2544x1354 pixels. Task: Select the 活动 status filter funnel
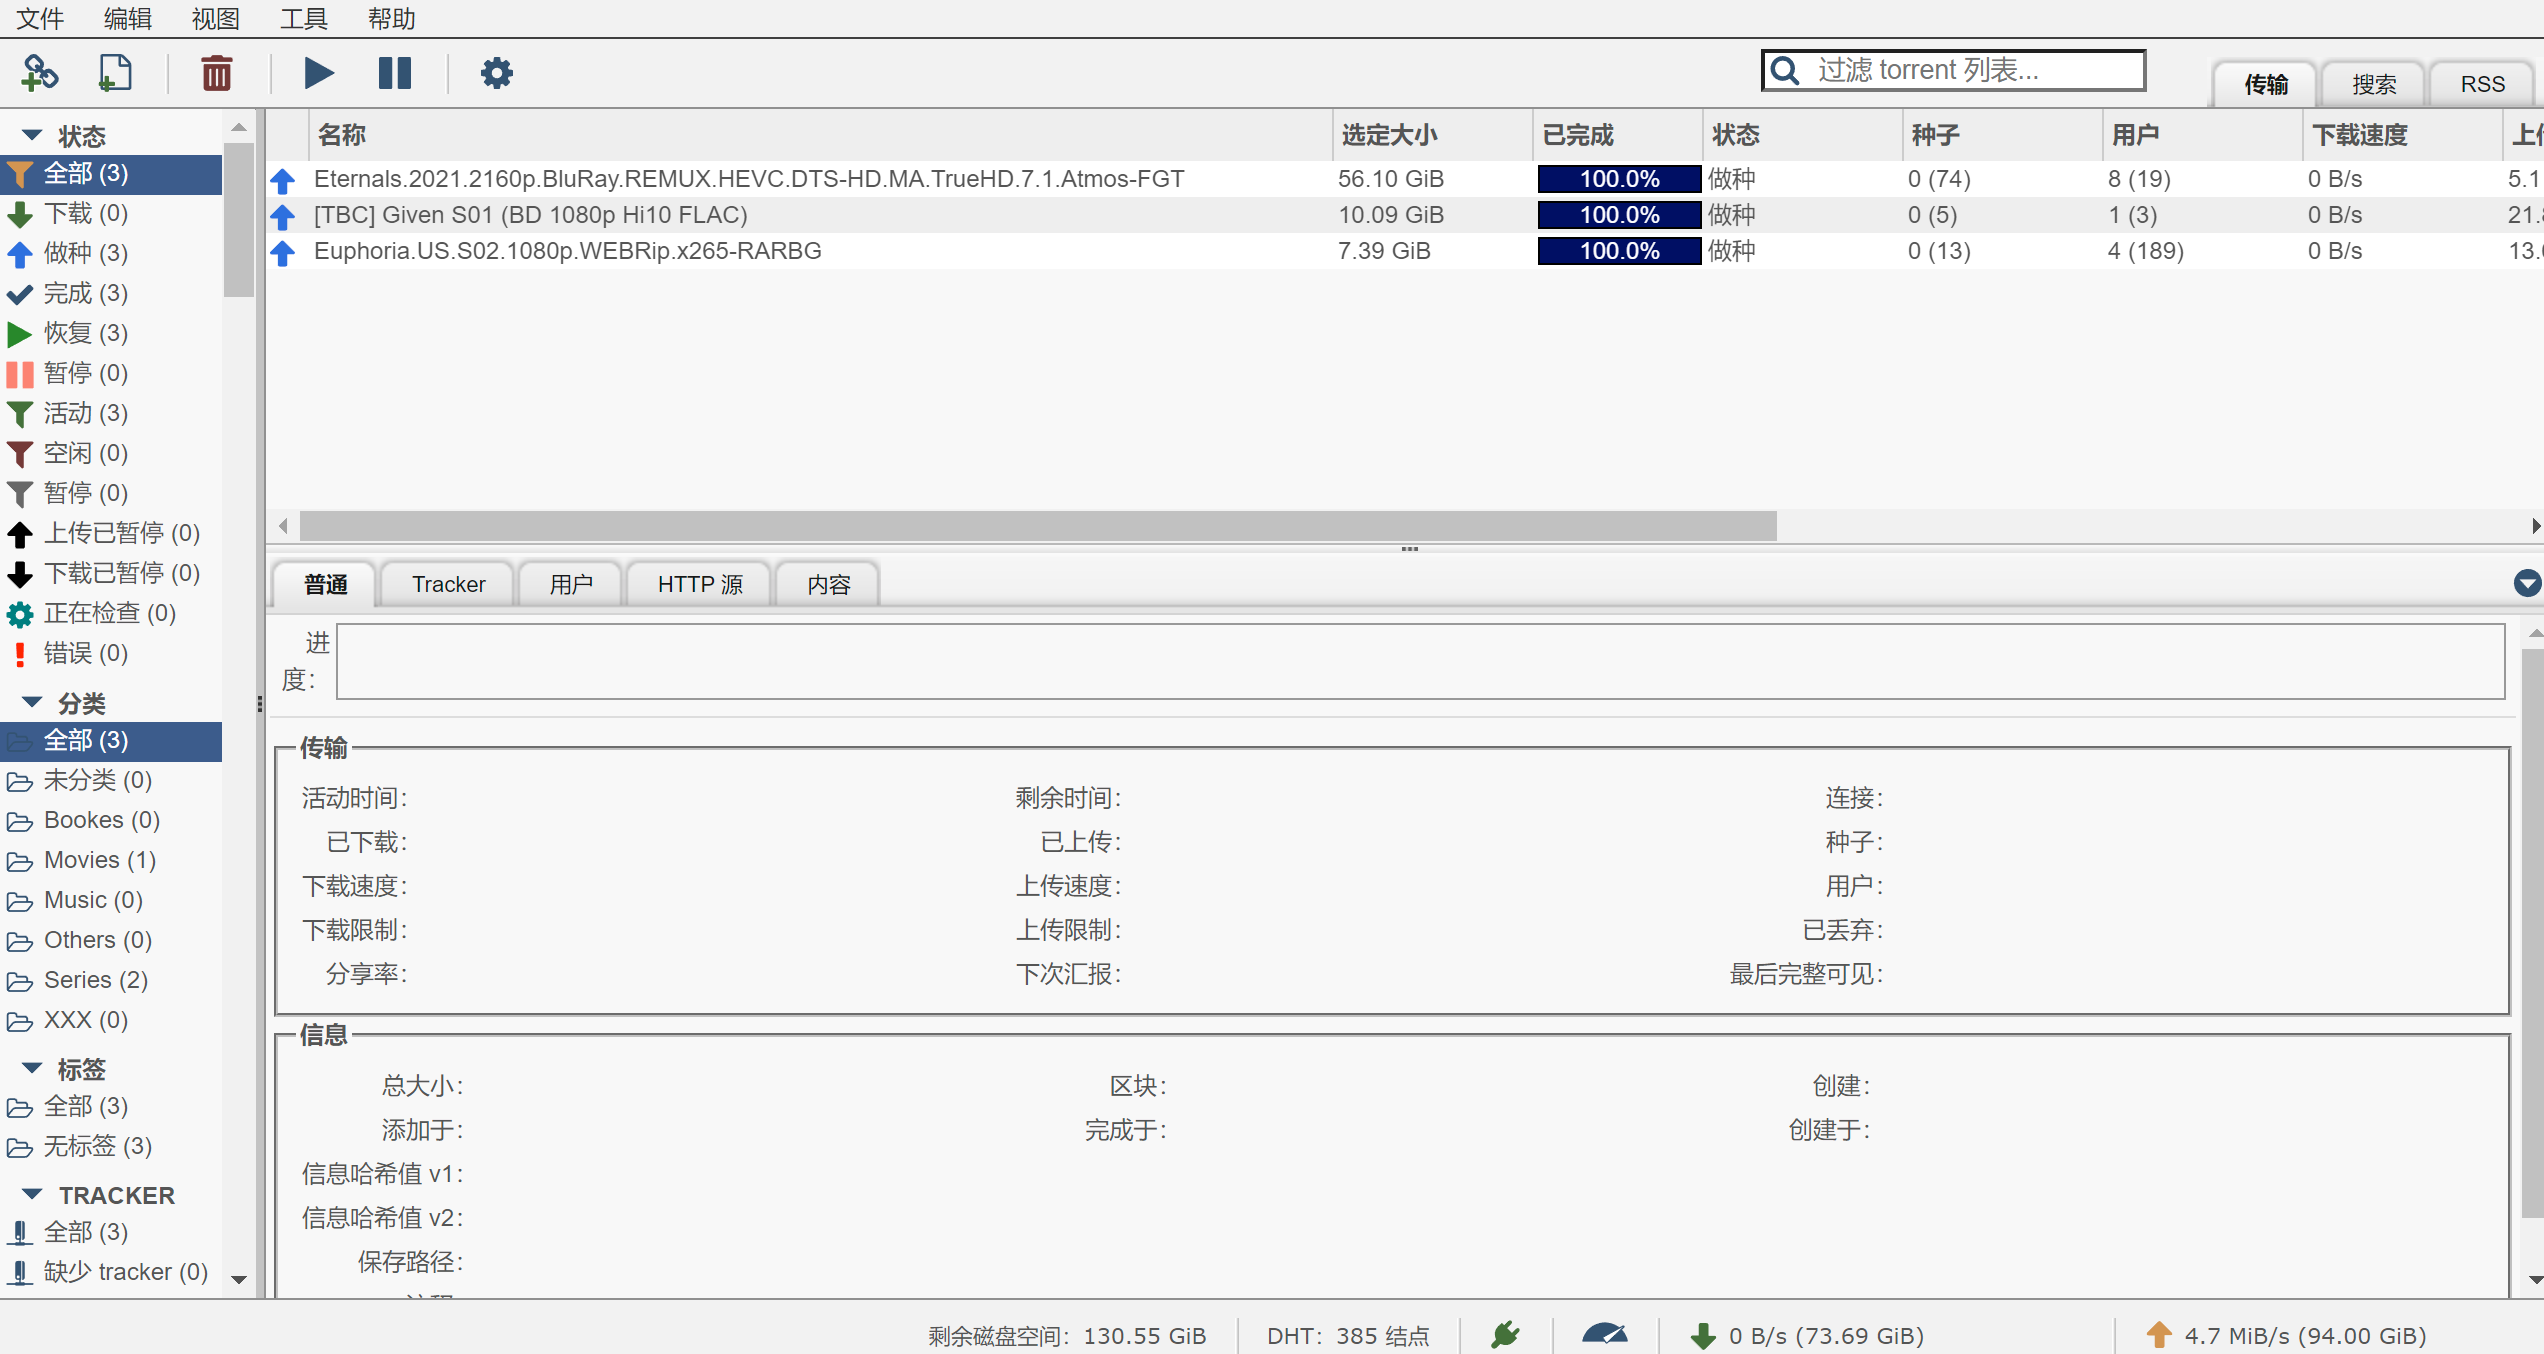coord(20,413)
